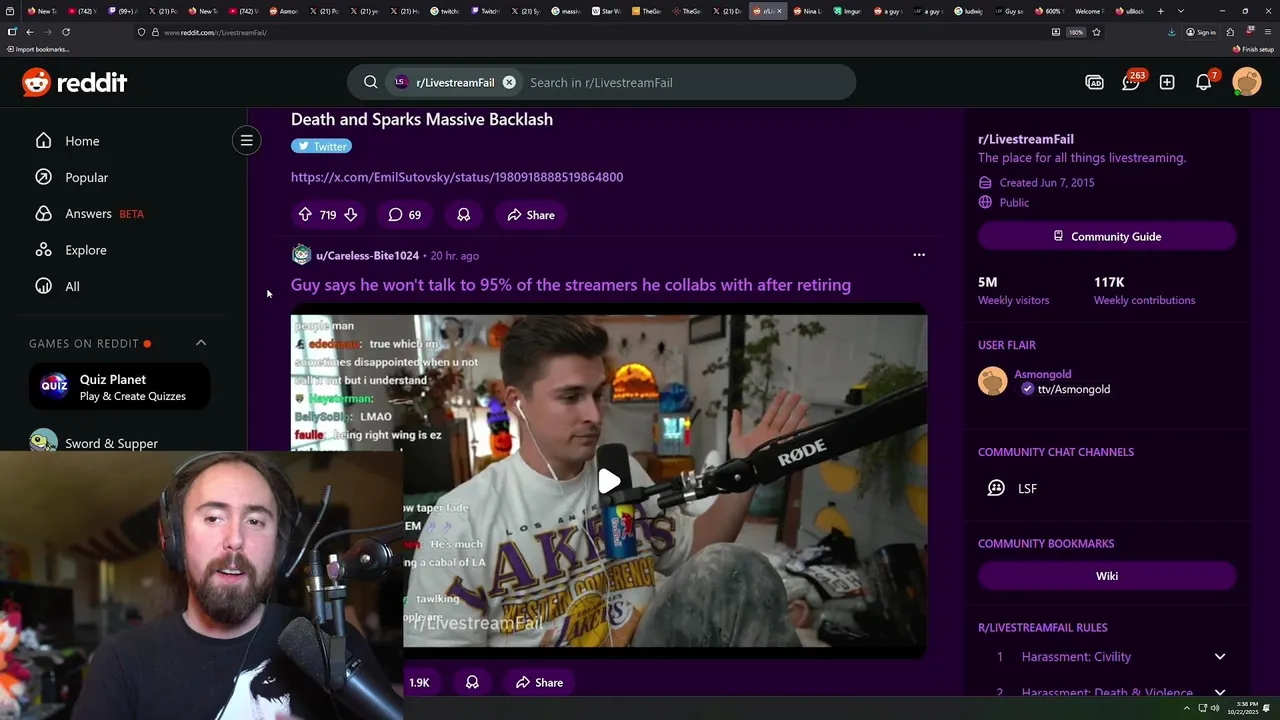Click the create post plus icon
The height and width of the screenshot is (720, 1280).
(1167, 83)
